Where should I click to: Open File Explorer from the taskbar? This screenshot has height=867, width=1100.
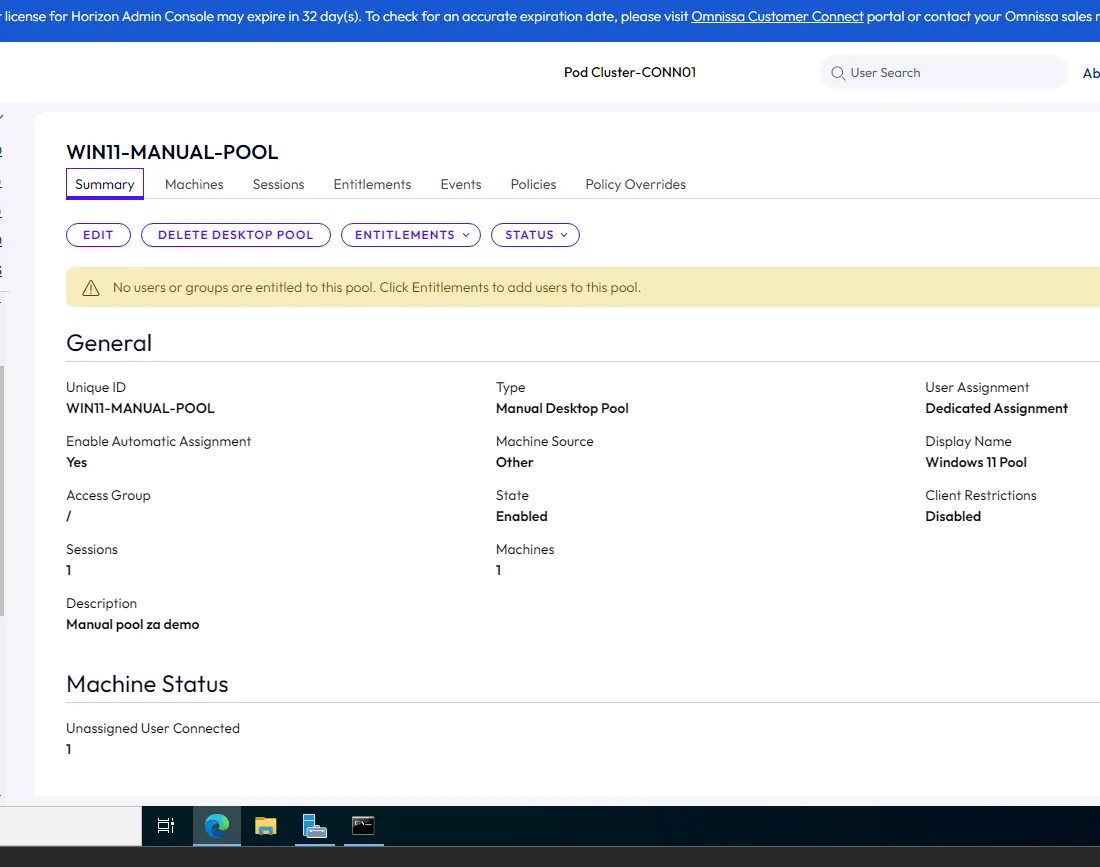pyautogui.click(x=265, y=826)
